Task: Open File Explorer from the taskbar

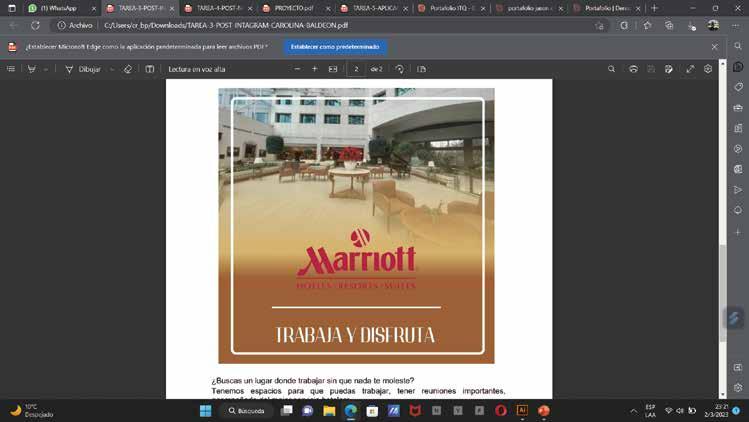Action: click(x=329, y=411)
